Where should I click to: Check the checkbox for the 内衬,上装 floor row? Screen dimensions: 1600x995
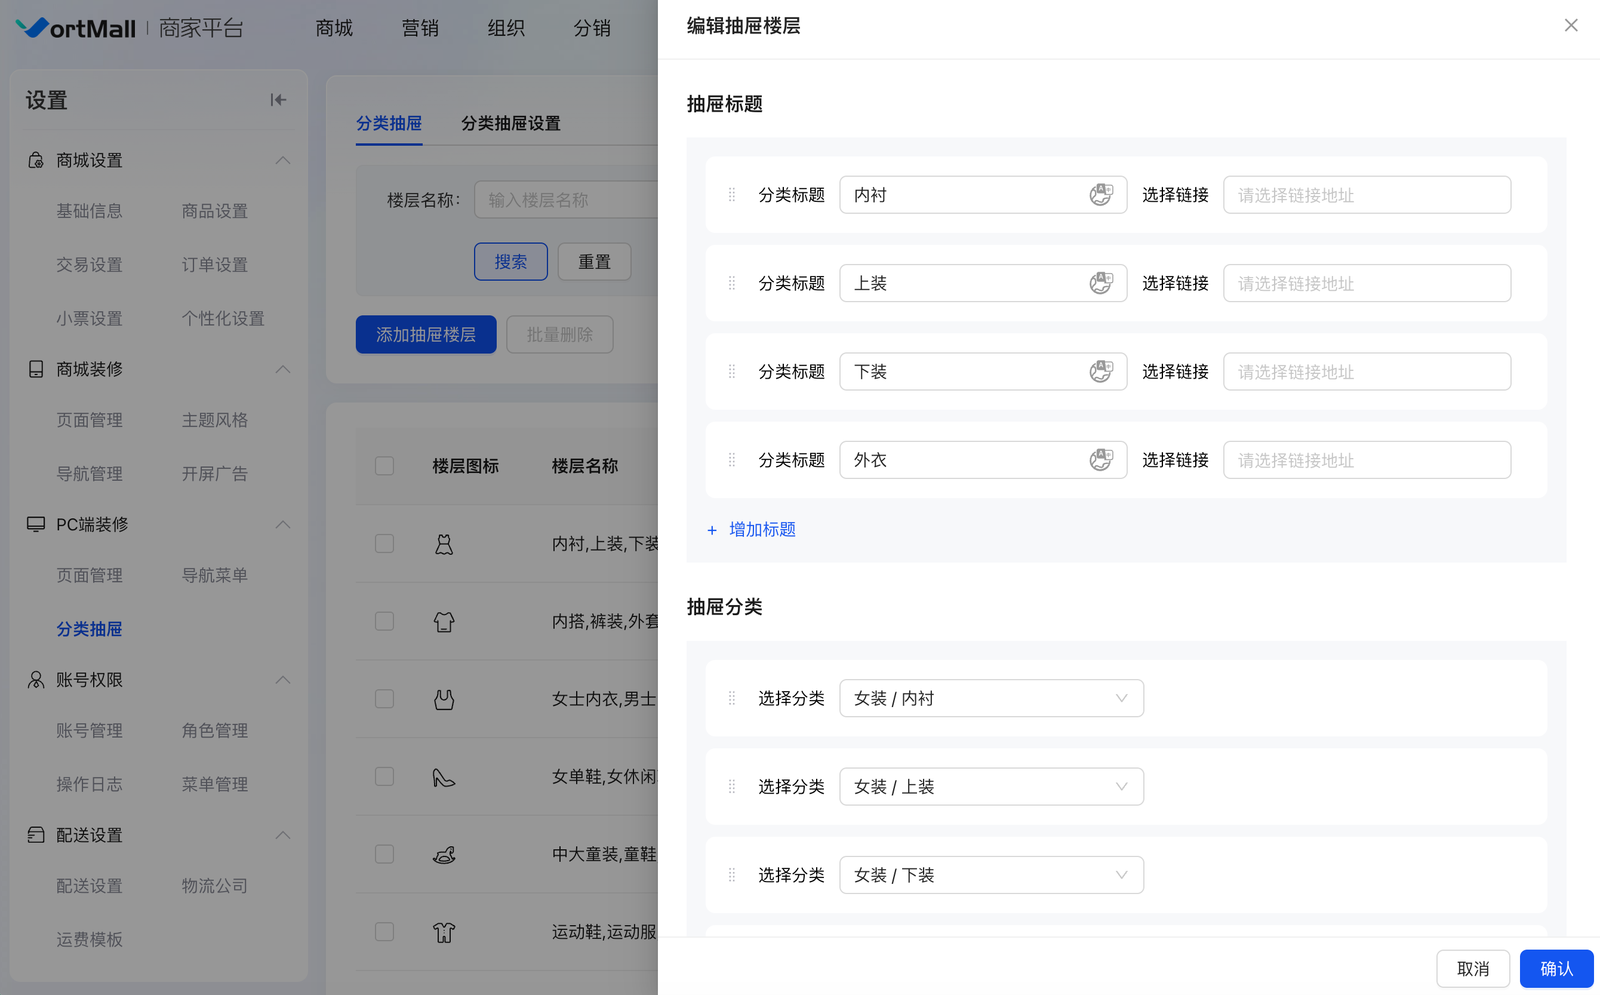pos(384,544)
